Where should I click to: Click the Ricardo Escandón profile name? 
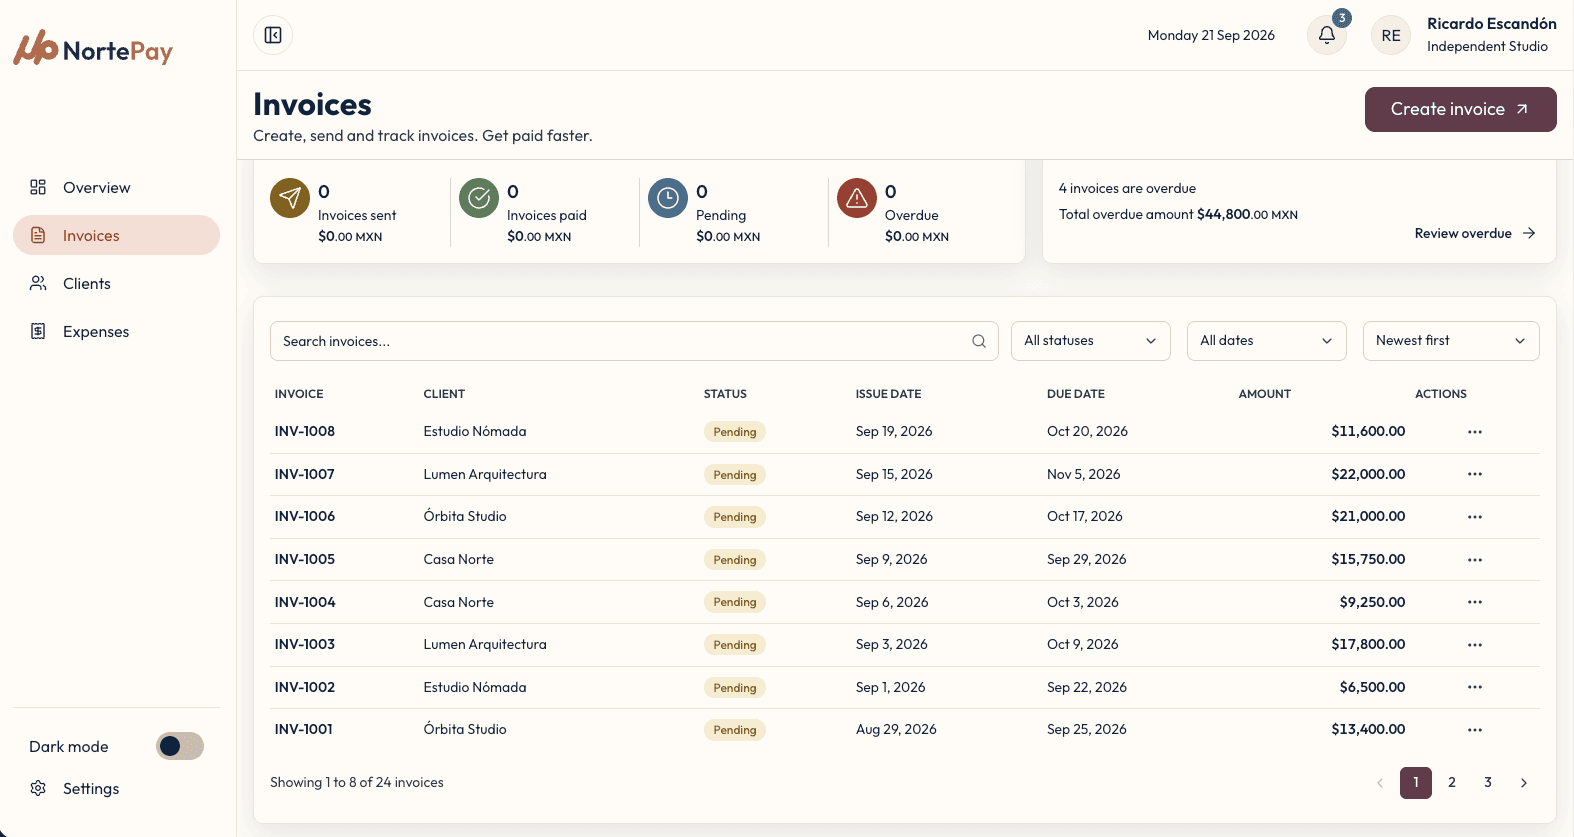pos(1492,24)
